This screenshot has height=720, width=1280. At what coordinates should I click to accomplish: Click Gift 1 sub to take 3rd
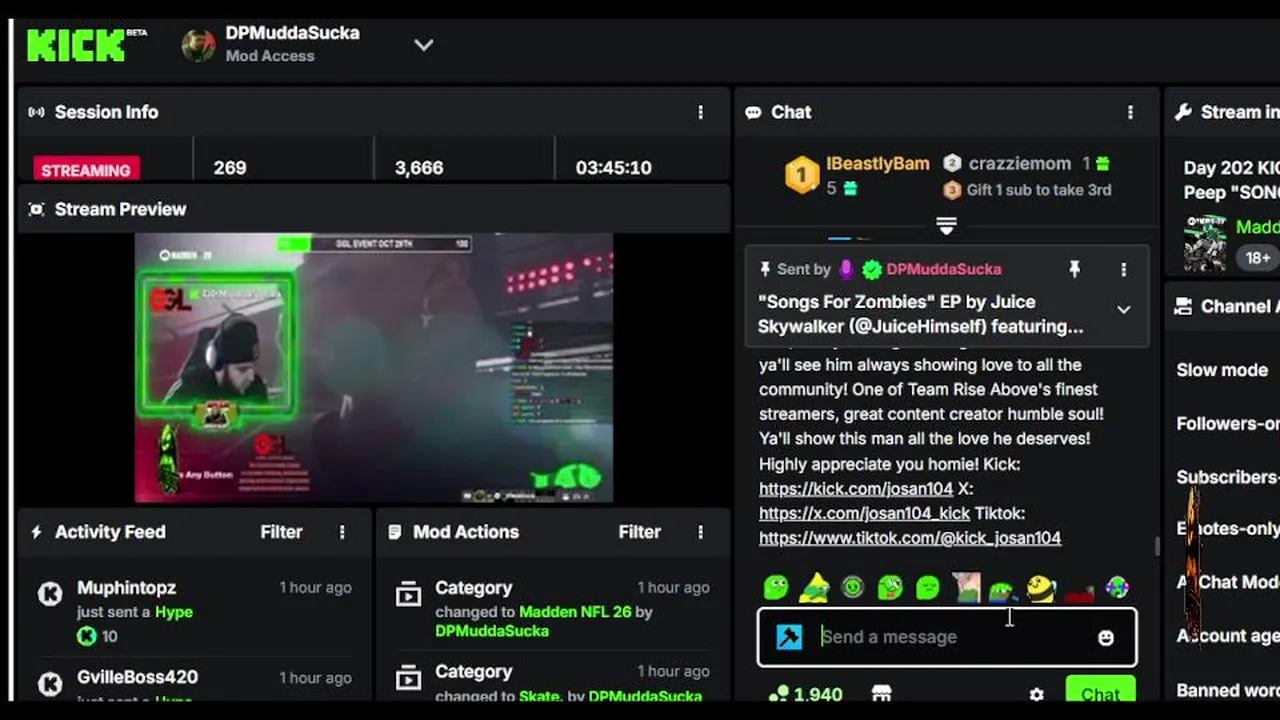tap(1039, 190)
